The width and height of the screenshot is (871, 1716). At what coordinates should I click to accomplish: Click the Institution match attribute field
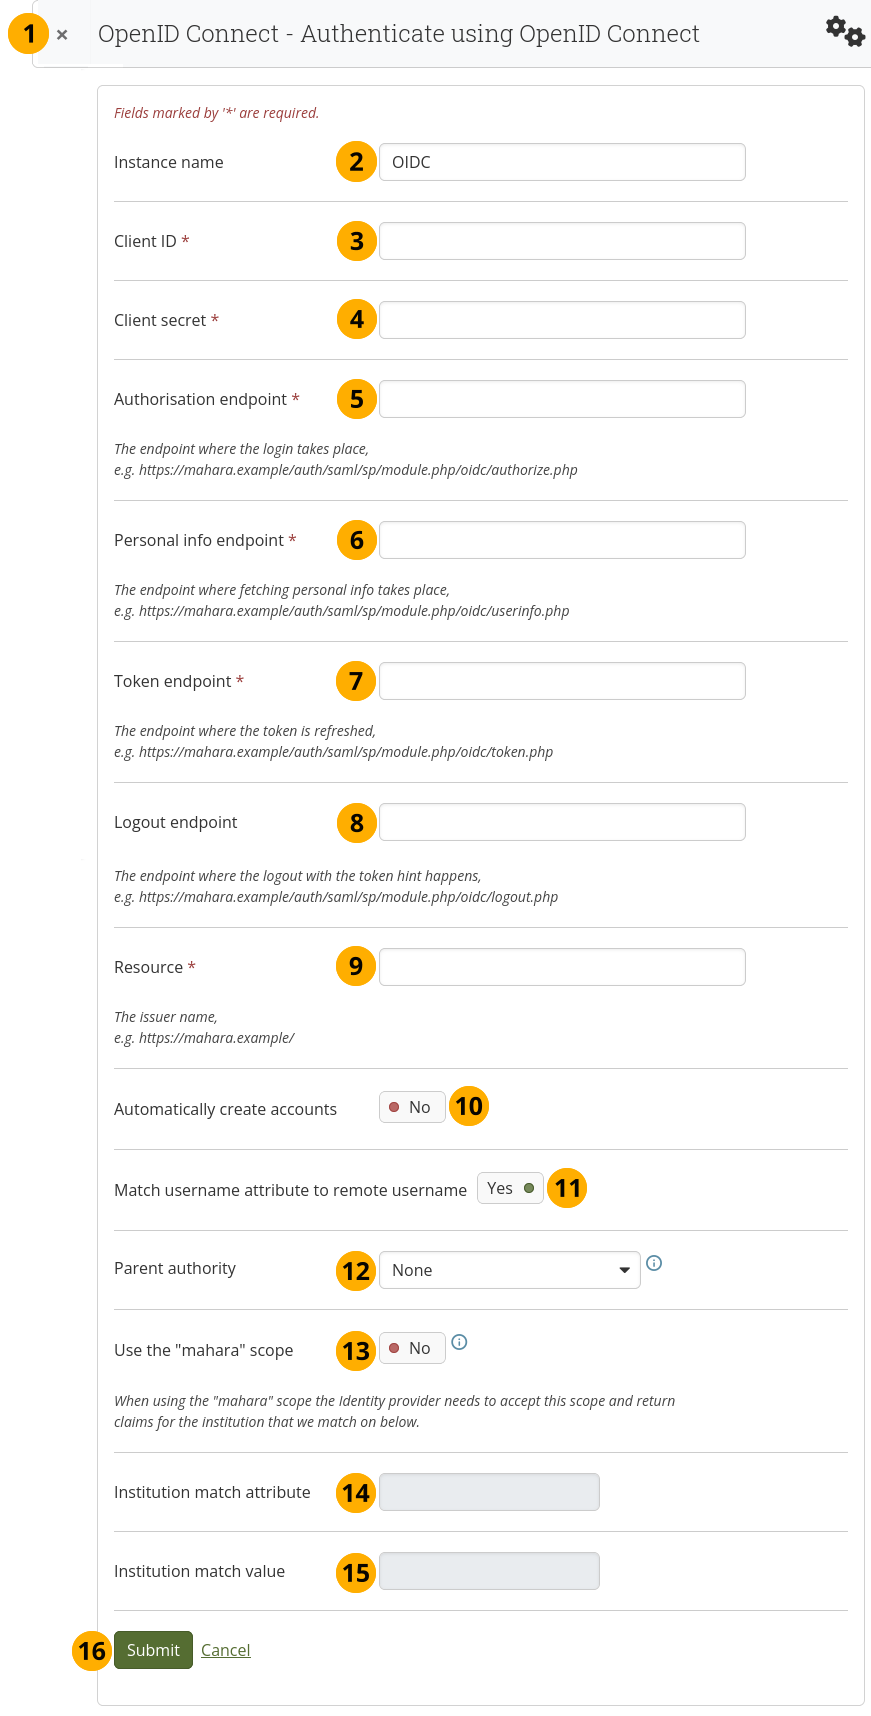click(489, 1492)
